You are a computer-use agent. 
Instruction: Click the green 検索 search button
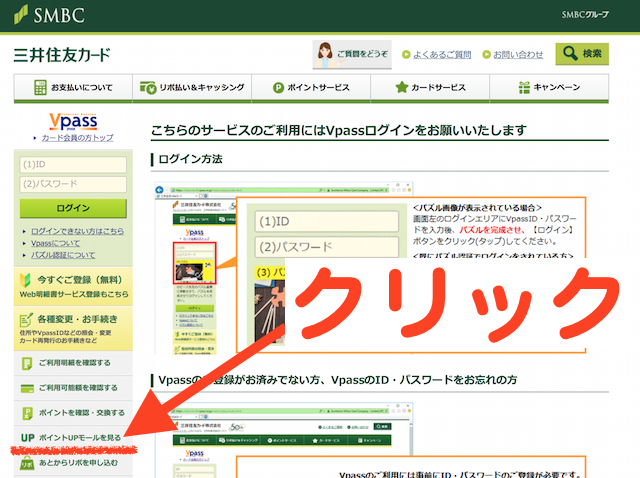click(x=582, y=53)
